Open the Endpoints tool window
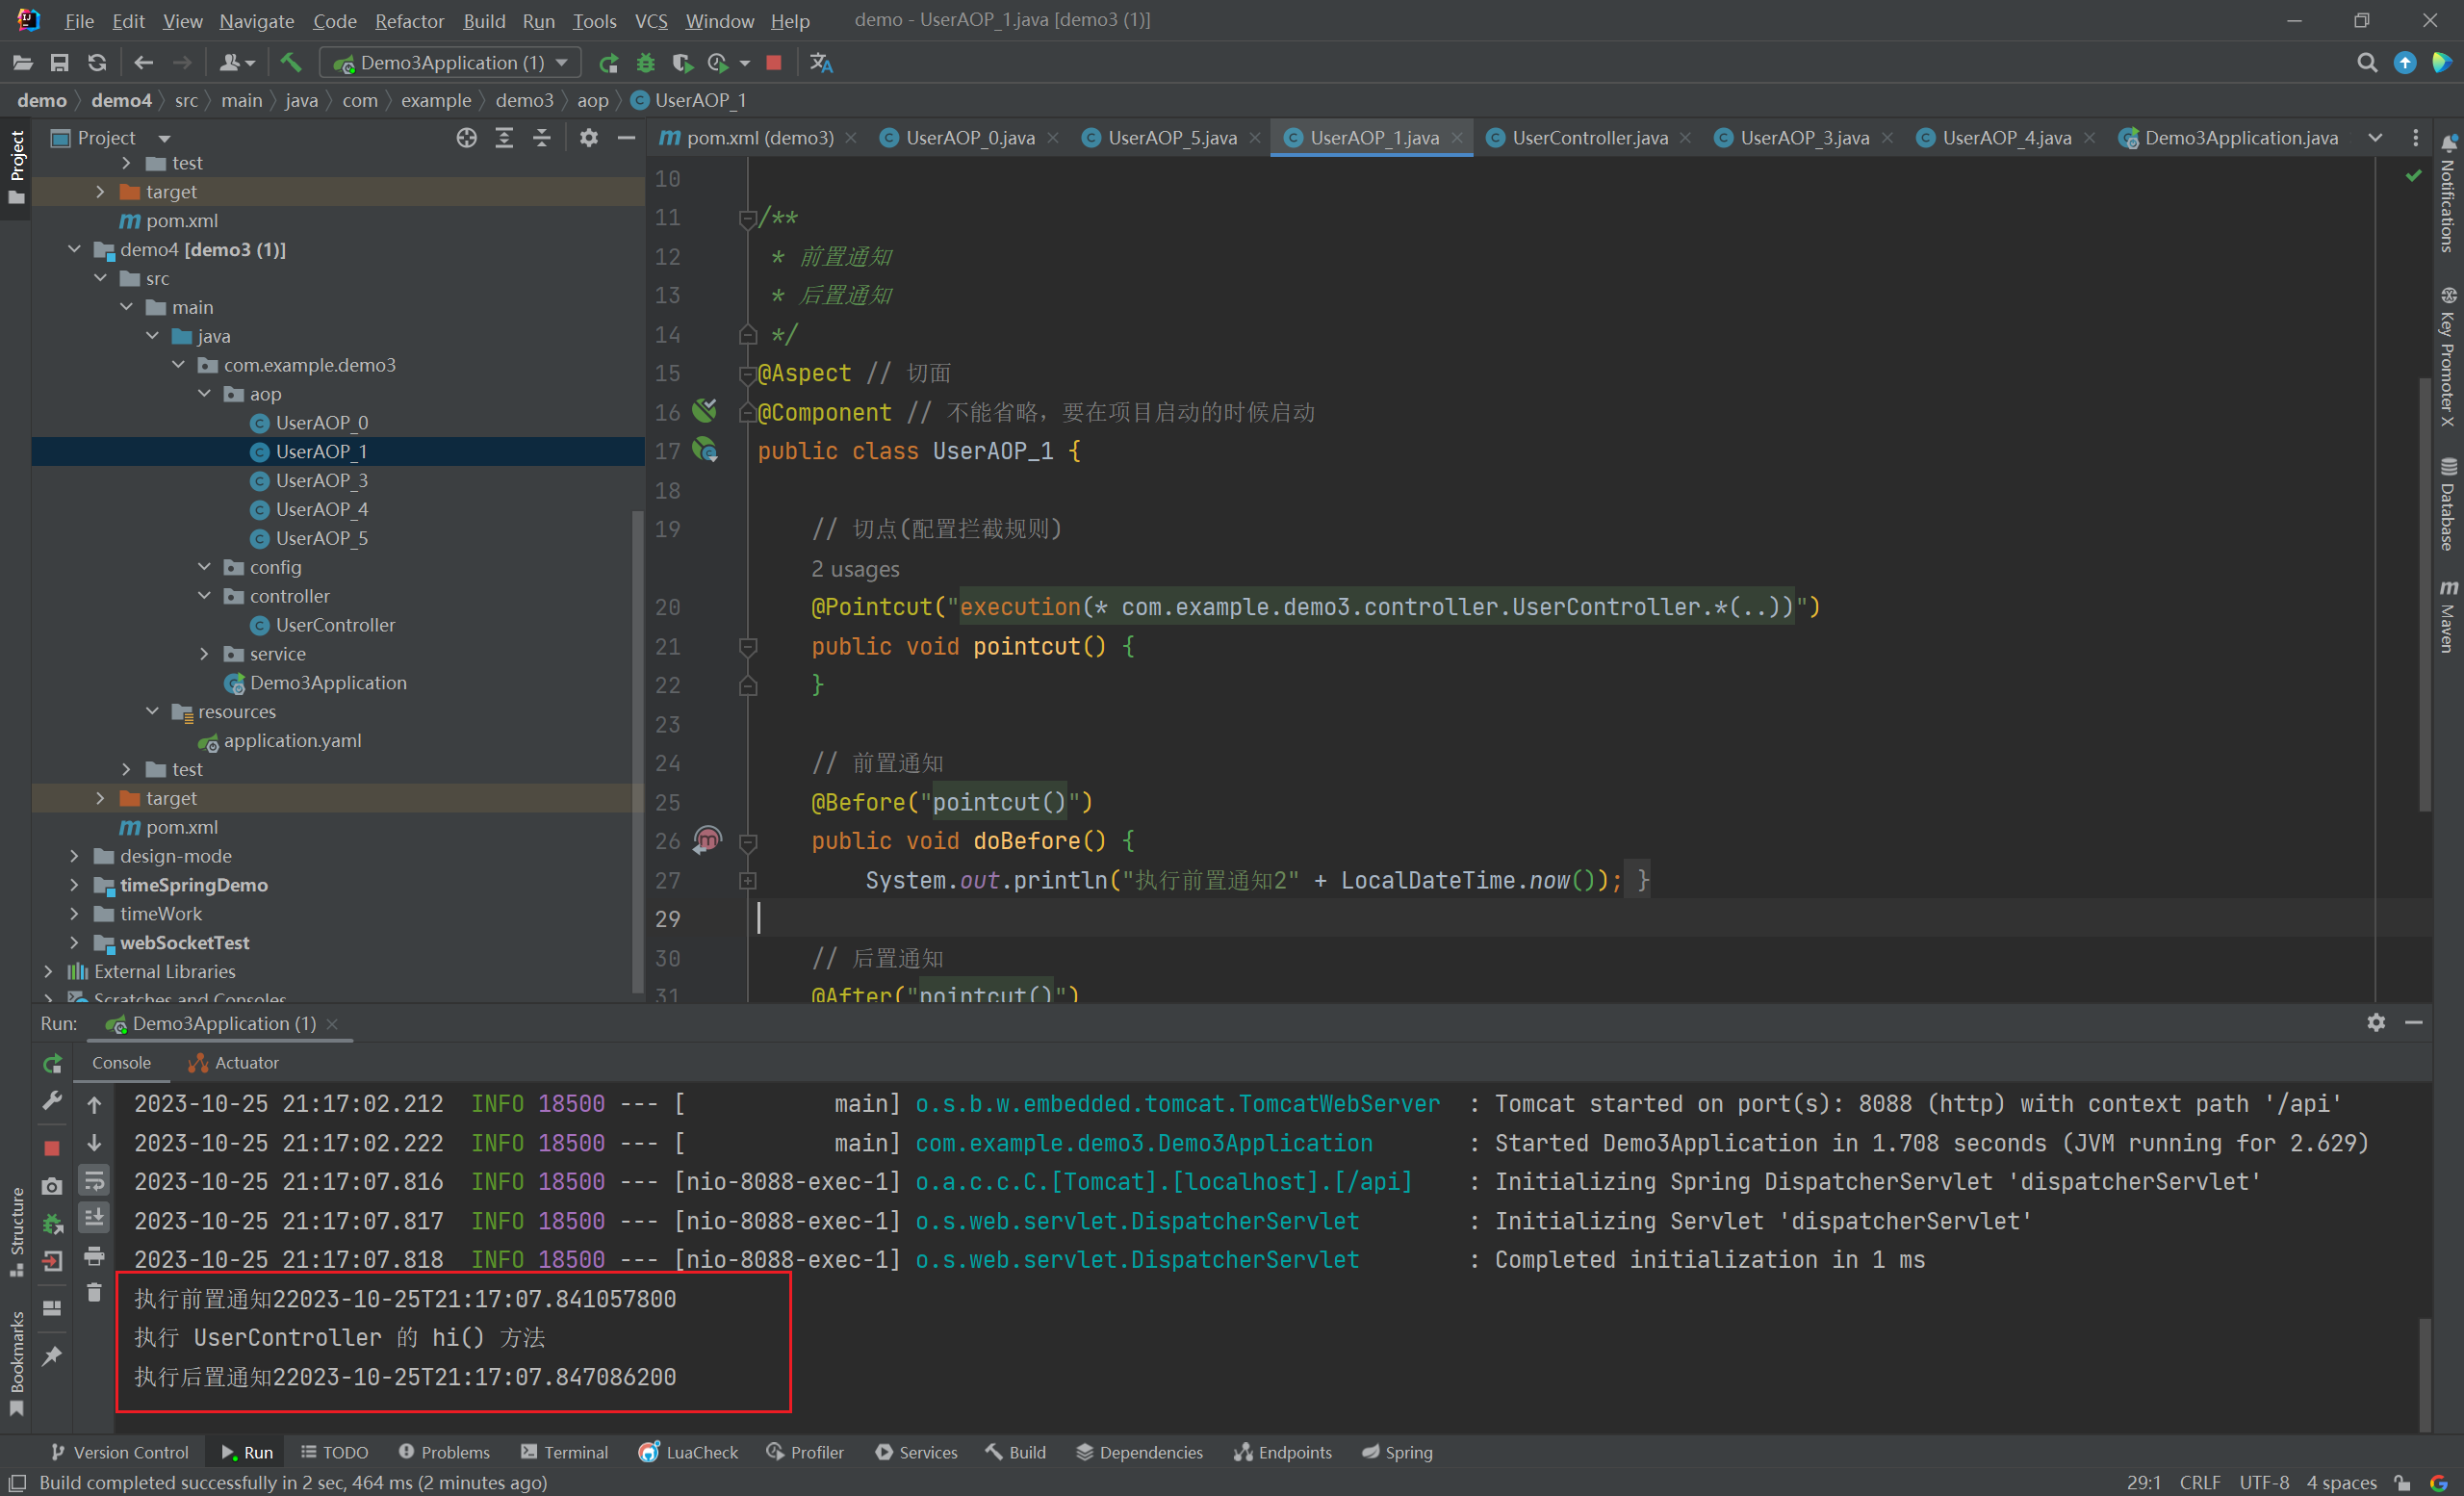This screenshot has height=1496, width=2464. (1284, 1452)
